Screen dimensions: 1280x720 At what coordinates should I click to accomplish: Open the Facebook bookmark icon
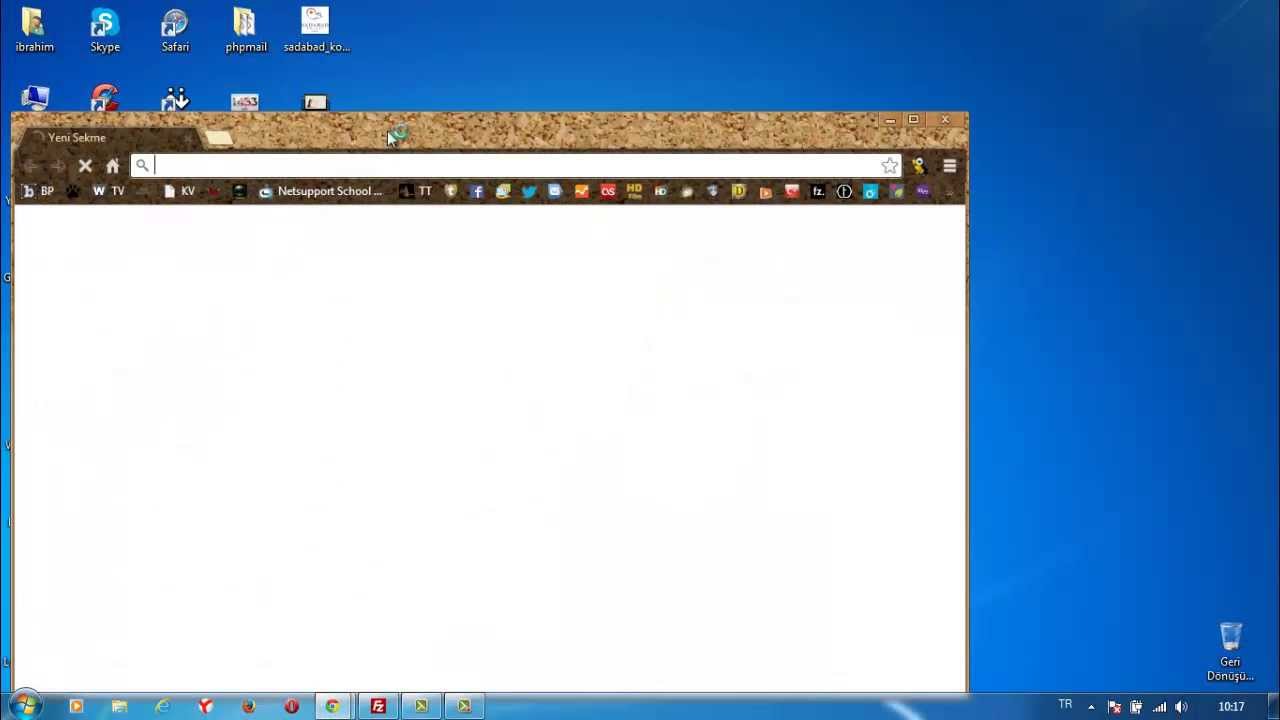[477, 191]
